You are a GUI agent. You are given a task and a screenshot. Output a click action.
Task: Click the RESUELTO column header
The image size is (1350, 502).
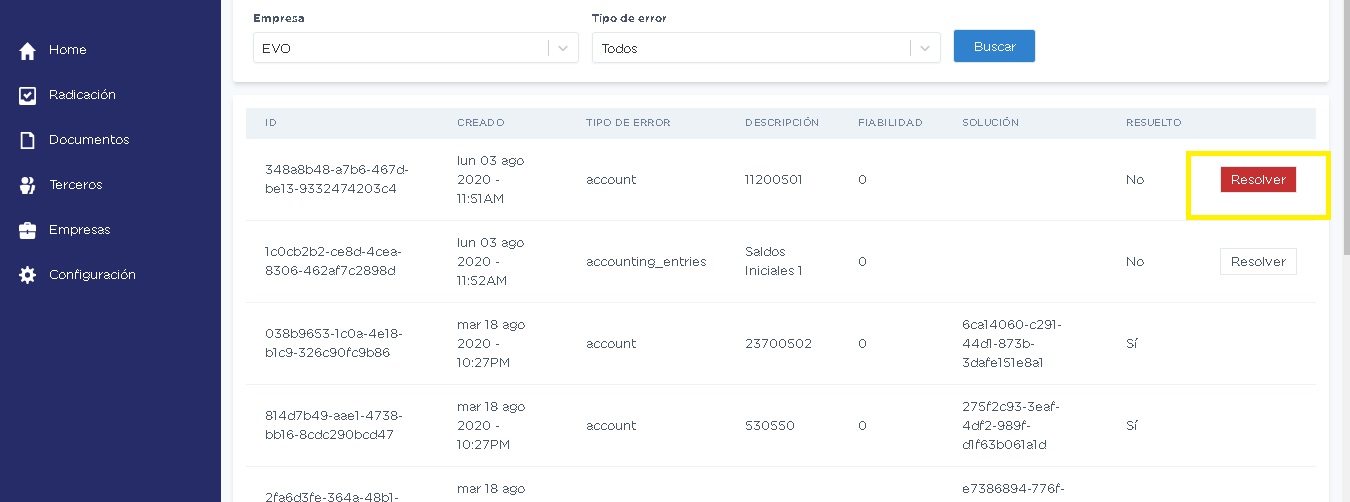coord(1153,123)
